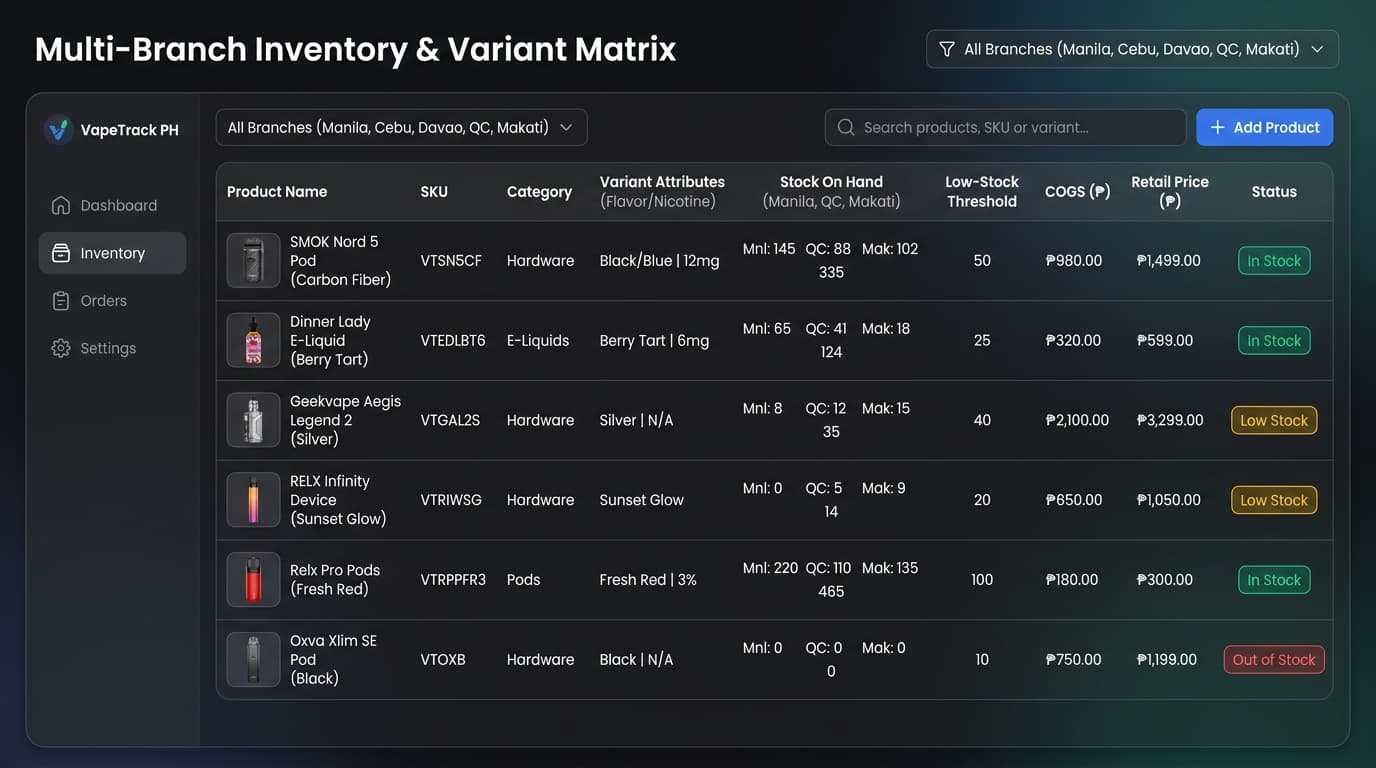The image size is (1376, 768).
Task: Open Dinner Lady E-Liquid product image
Action: (253, 341)
